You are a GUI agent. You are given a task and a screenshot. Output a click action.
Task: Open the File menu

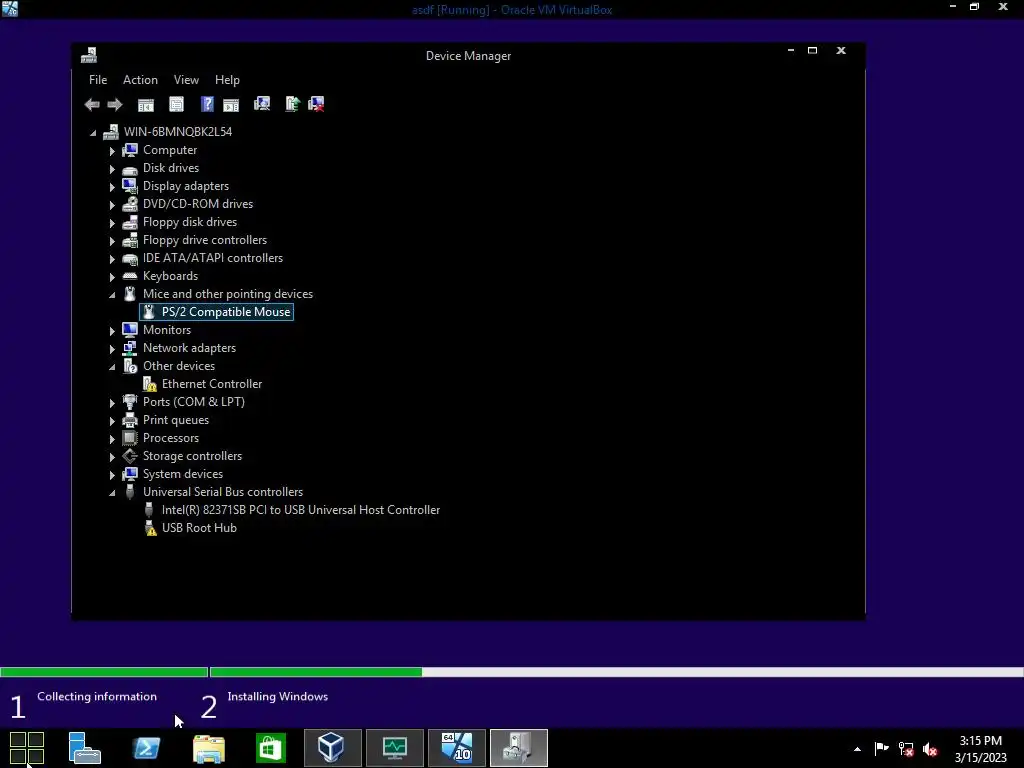[98, 80]
